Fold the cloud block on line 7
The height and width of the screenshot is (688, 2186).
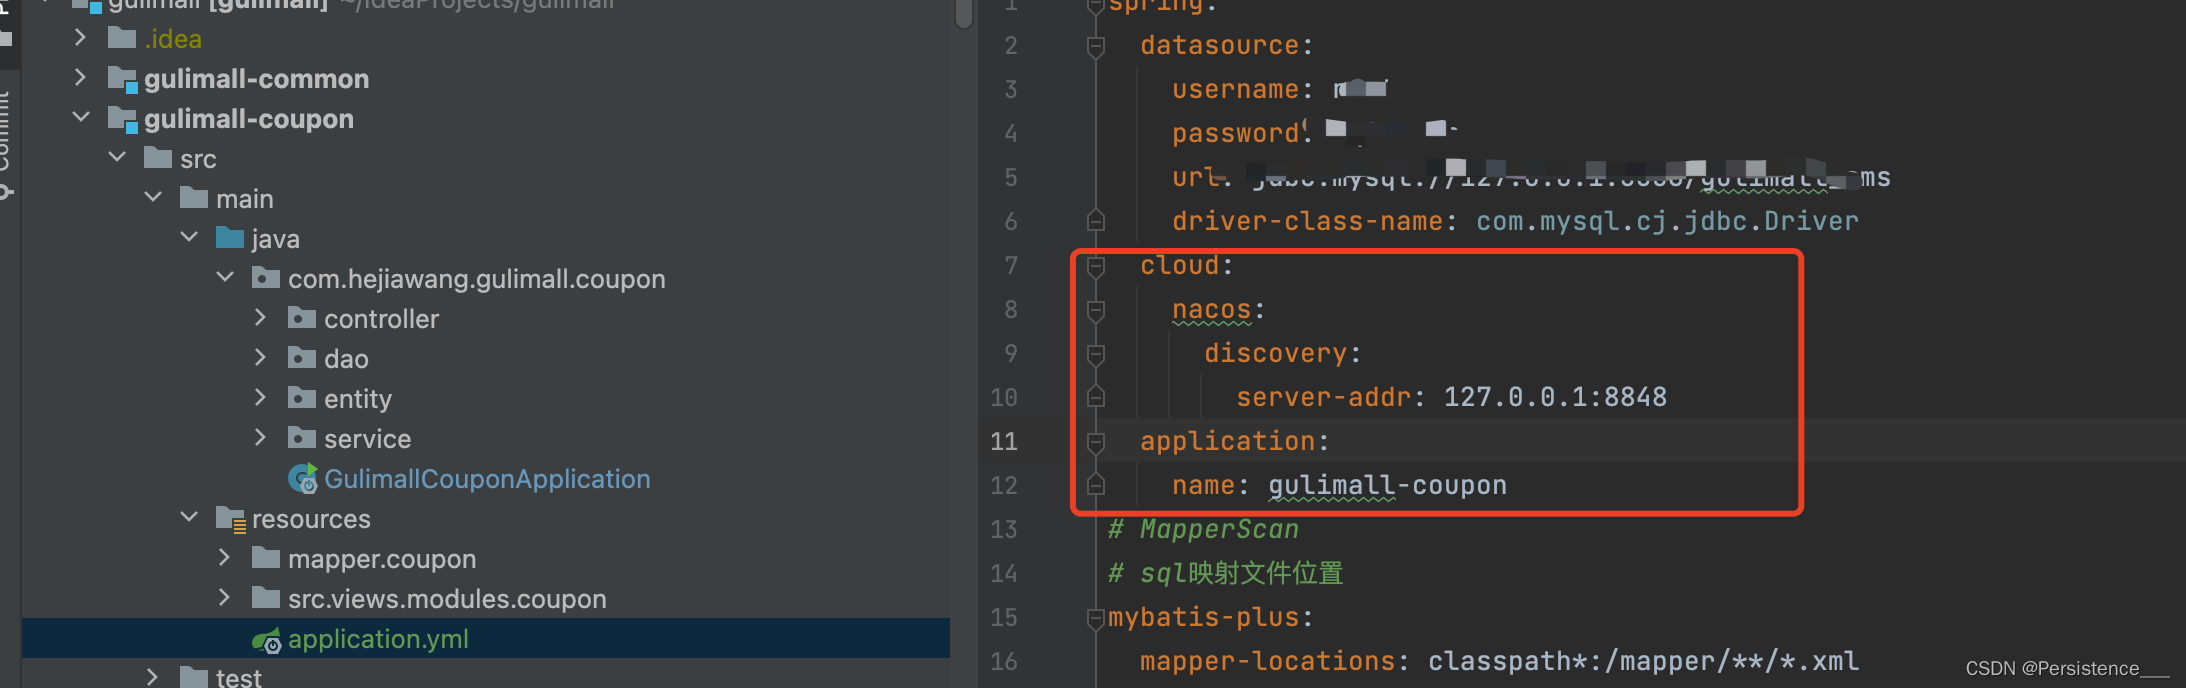(x=1096, y=266)
